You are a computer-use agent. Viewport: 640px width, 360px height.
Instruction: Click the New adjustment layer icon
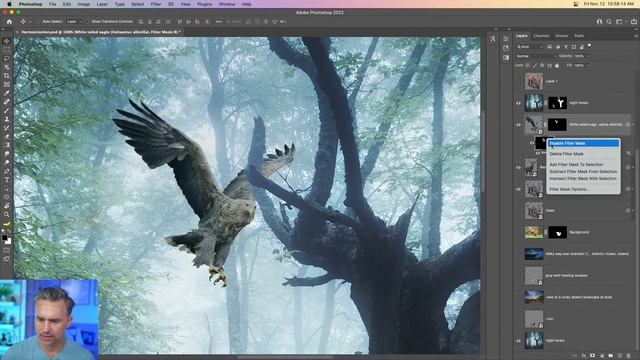[x=602, y=356]
